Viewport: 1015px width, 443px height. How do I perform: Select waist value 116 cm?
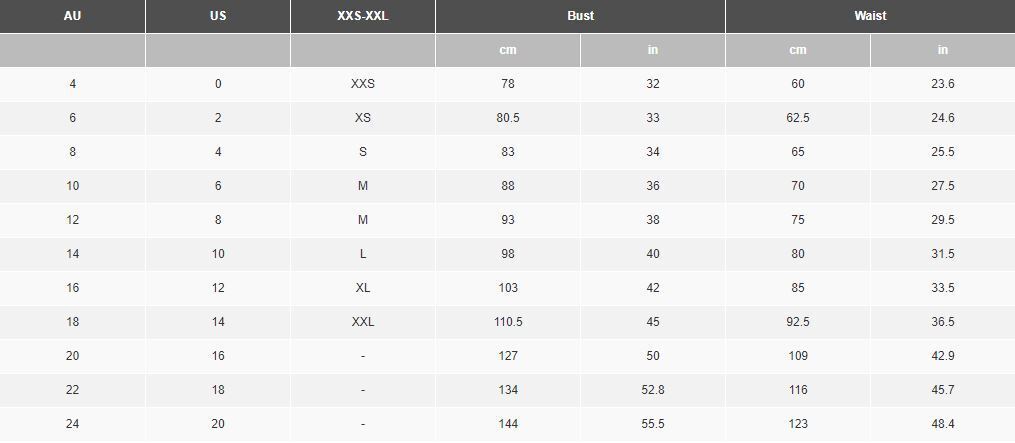[x=798, y=390]
